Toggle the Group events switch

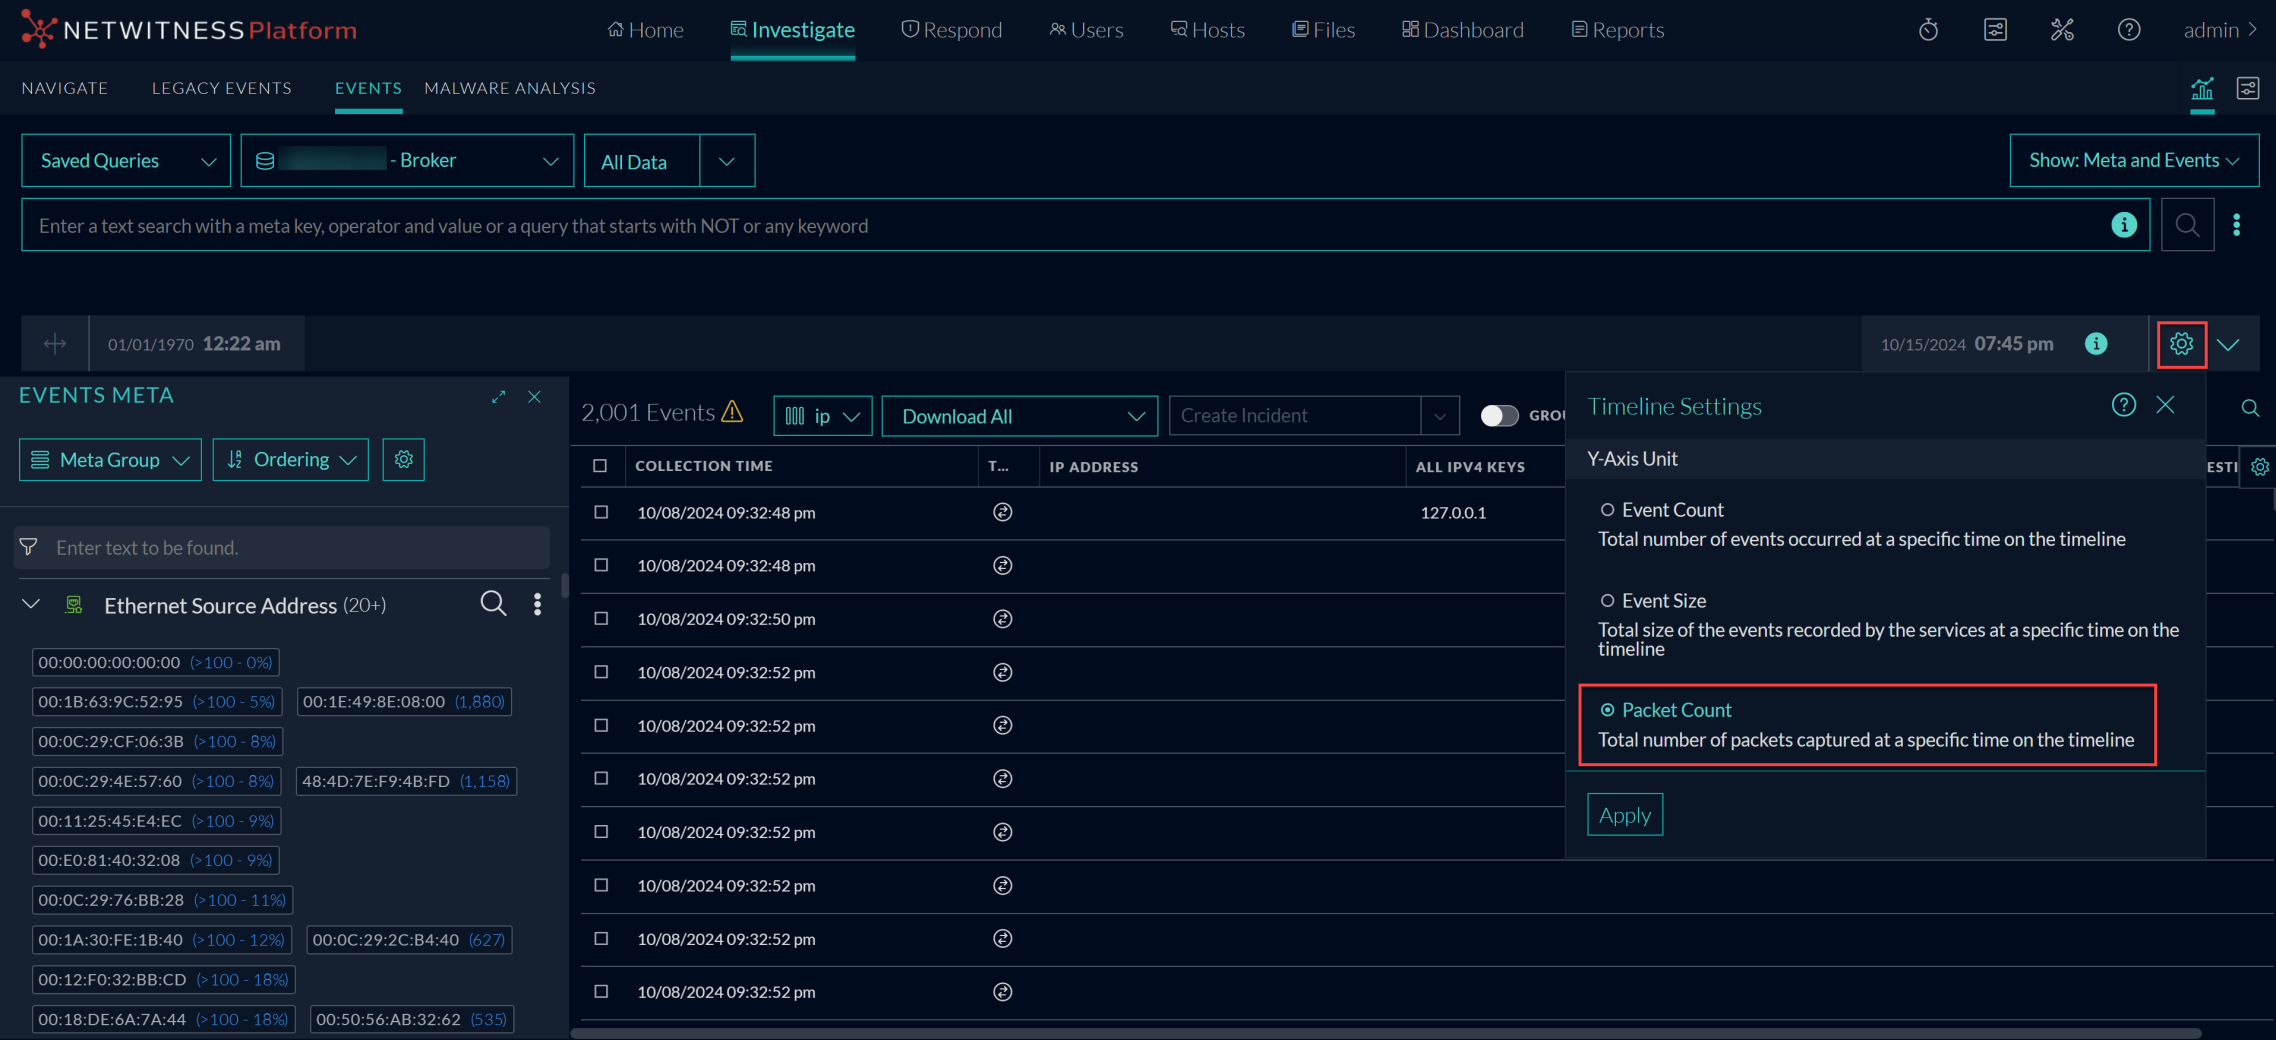[1498, 416]
